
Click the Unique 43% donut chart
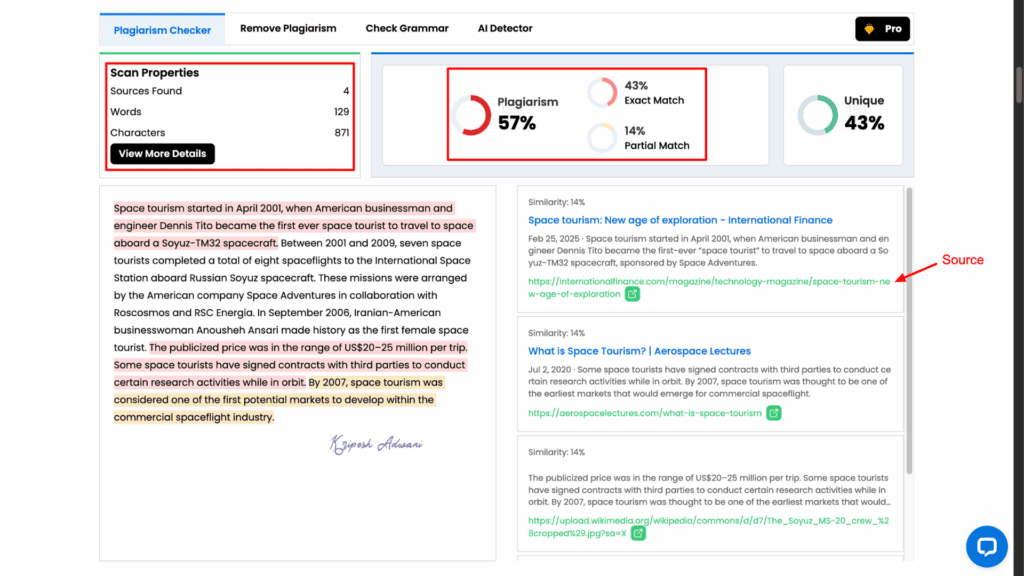(x=817, y=115)
